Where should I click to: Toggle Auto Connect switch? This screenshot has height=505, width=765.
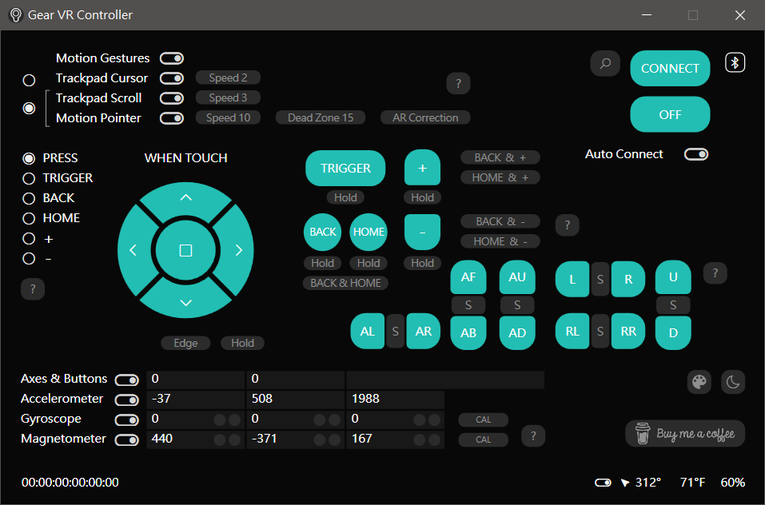pos(696,154)
